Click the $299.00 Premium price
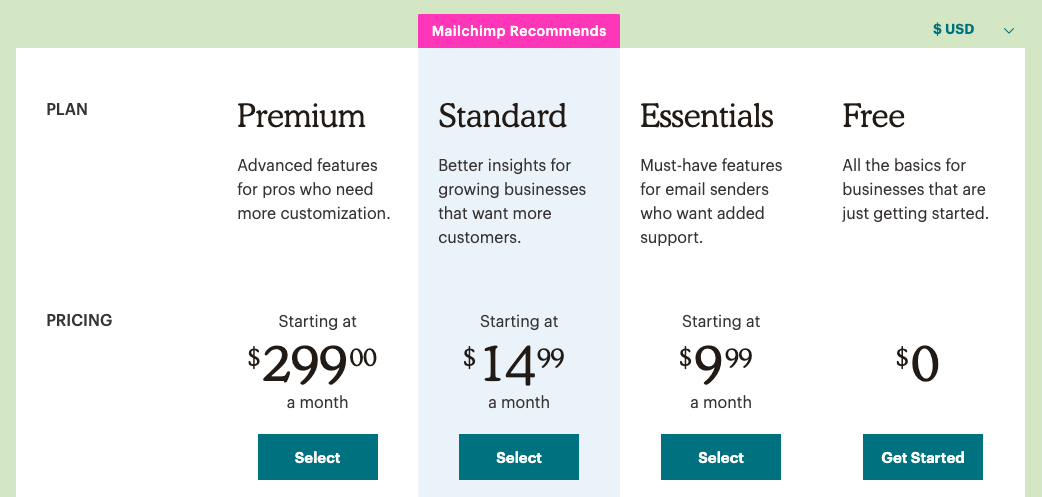 [x=312, y=363]
